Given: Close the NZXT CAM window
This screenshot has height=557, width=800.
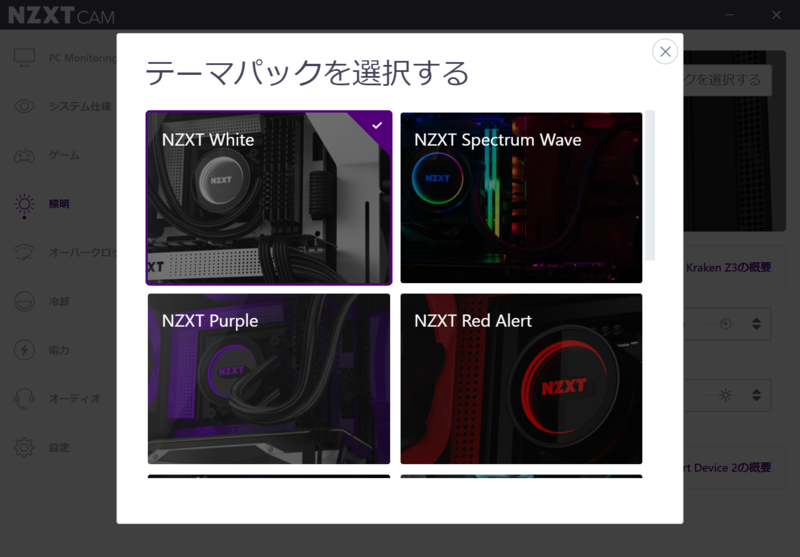Looking at the screenshot, I should click(777, 15).
